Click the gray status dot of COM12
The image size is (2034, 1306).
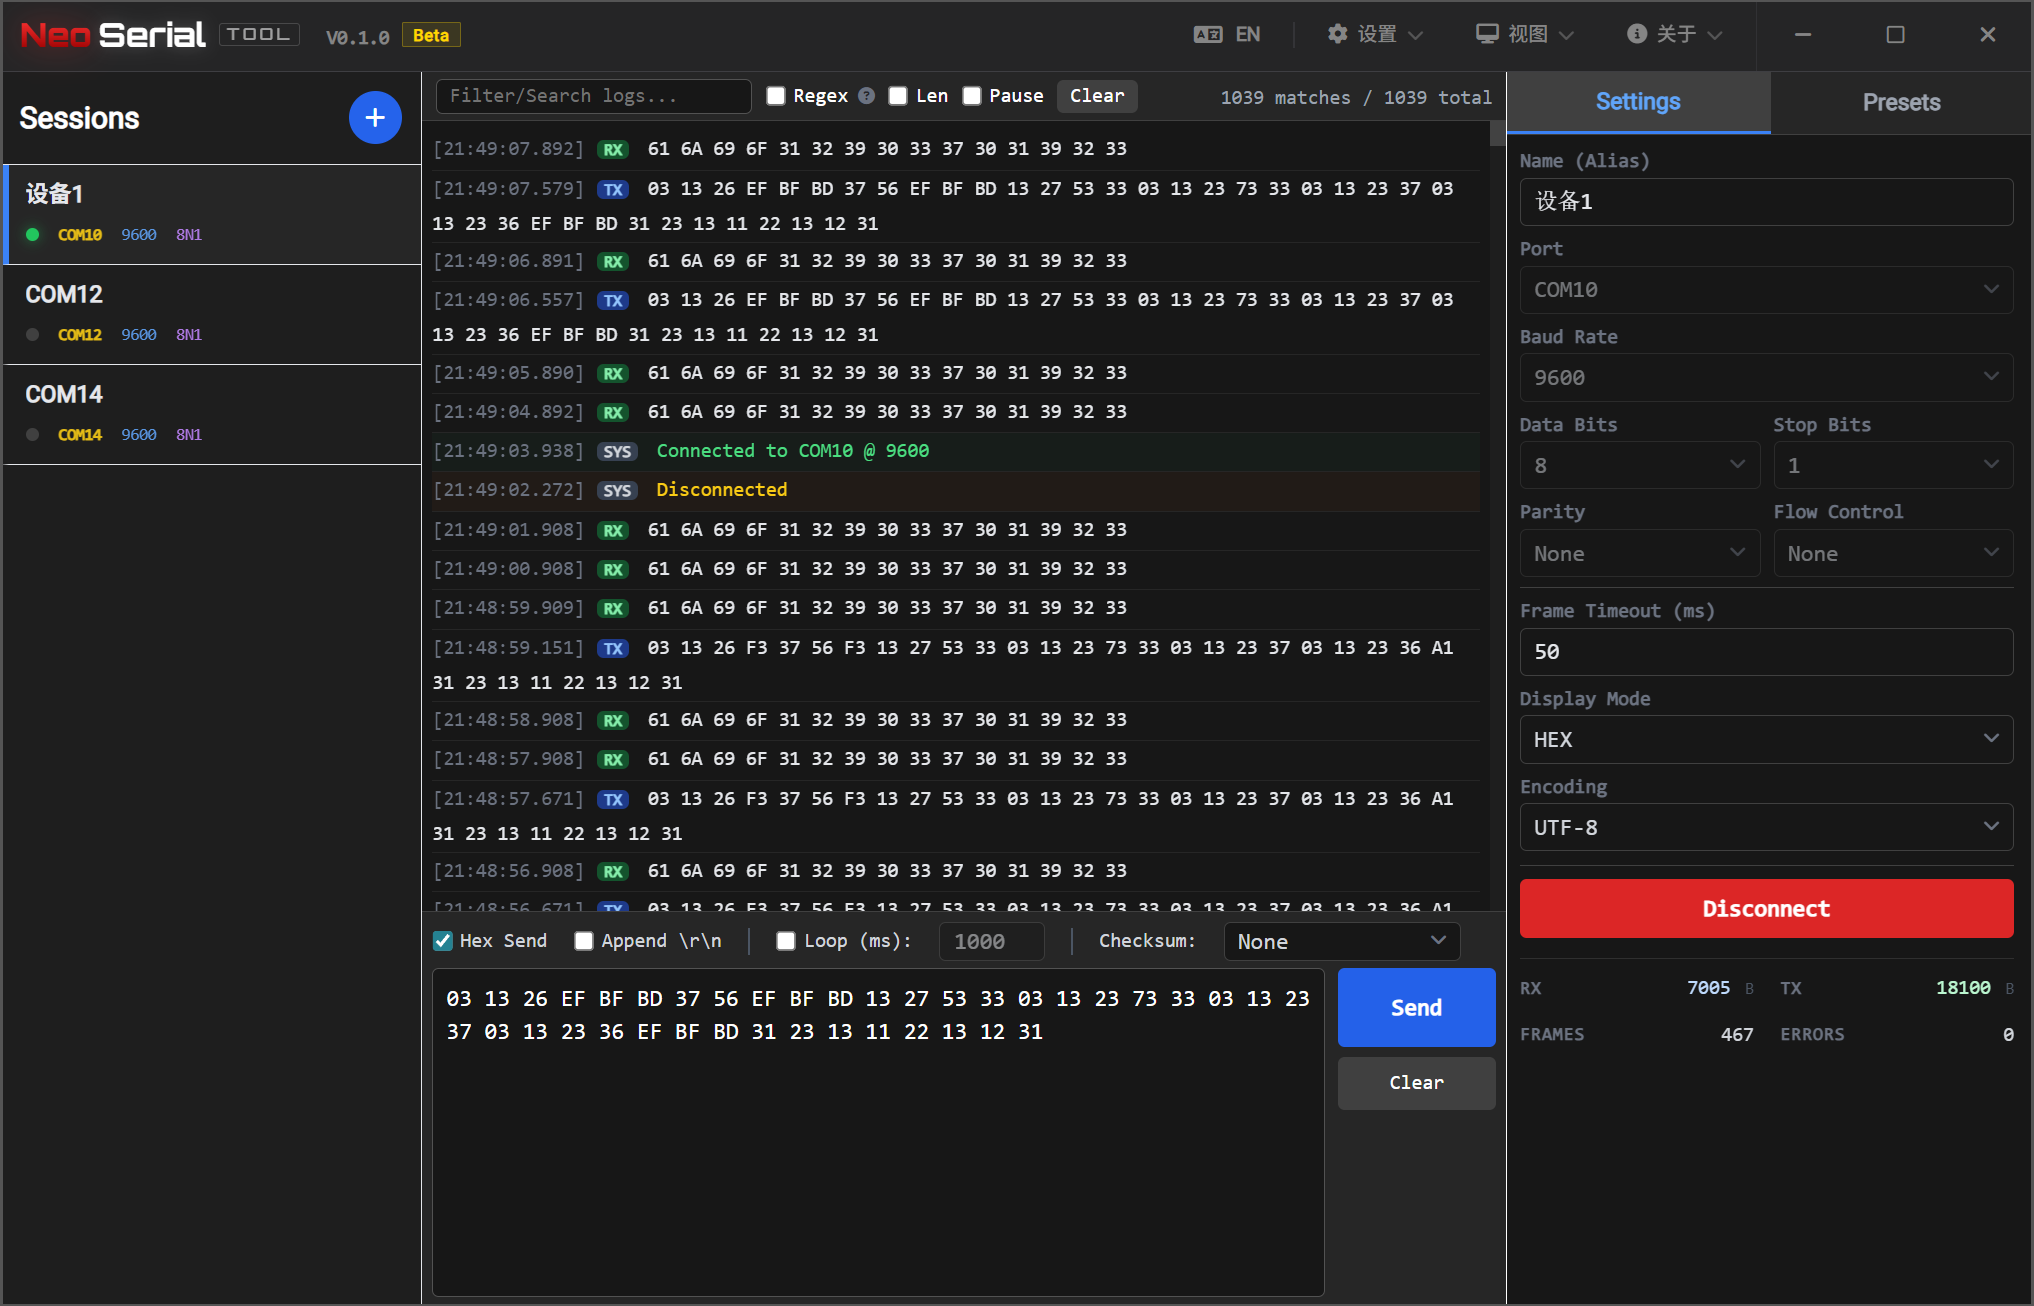pyautogui.click(x=33, y=335)
